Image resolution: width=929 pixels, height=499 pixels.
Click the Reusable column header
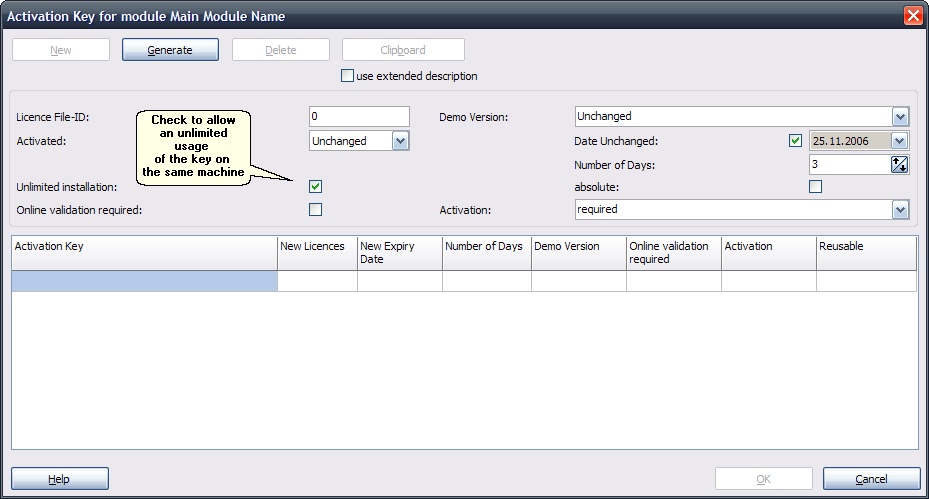pos(865,253)
